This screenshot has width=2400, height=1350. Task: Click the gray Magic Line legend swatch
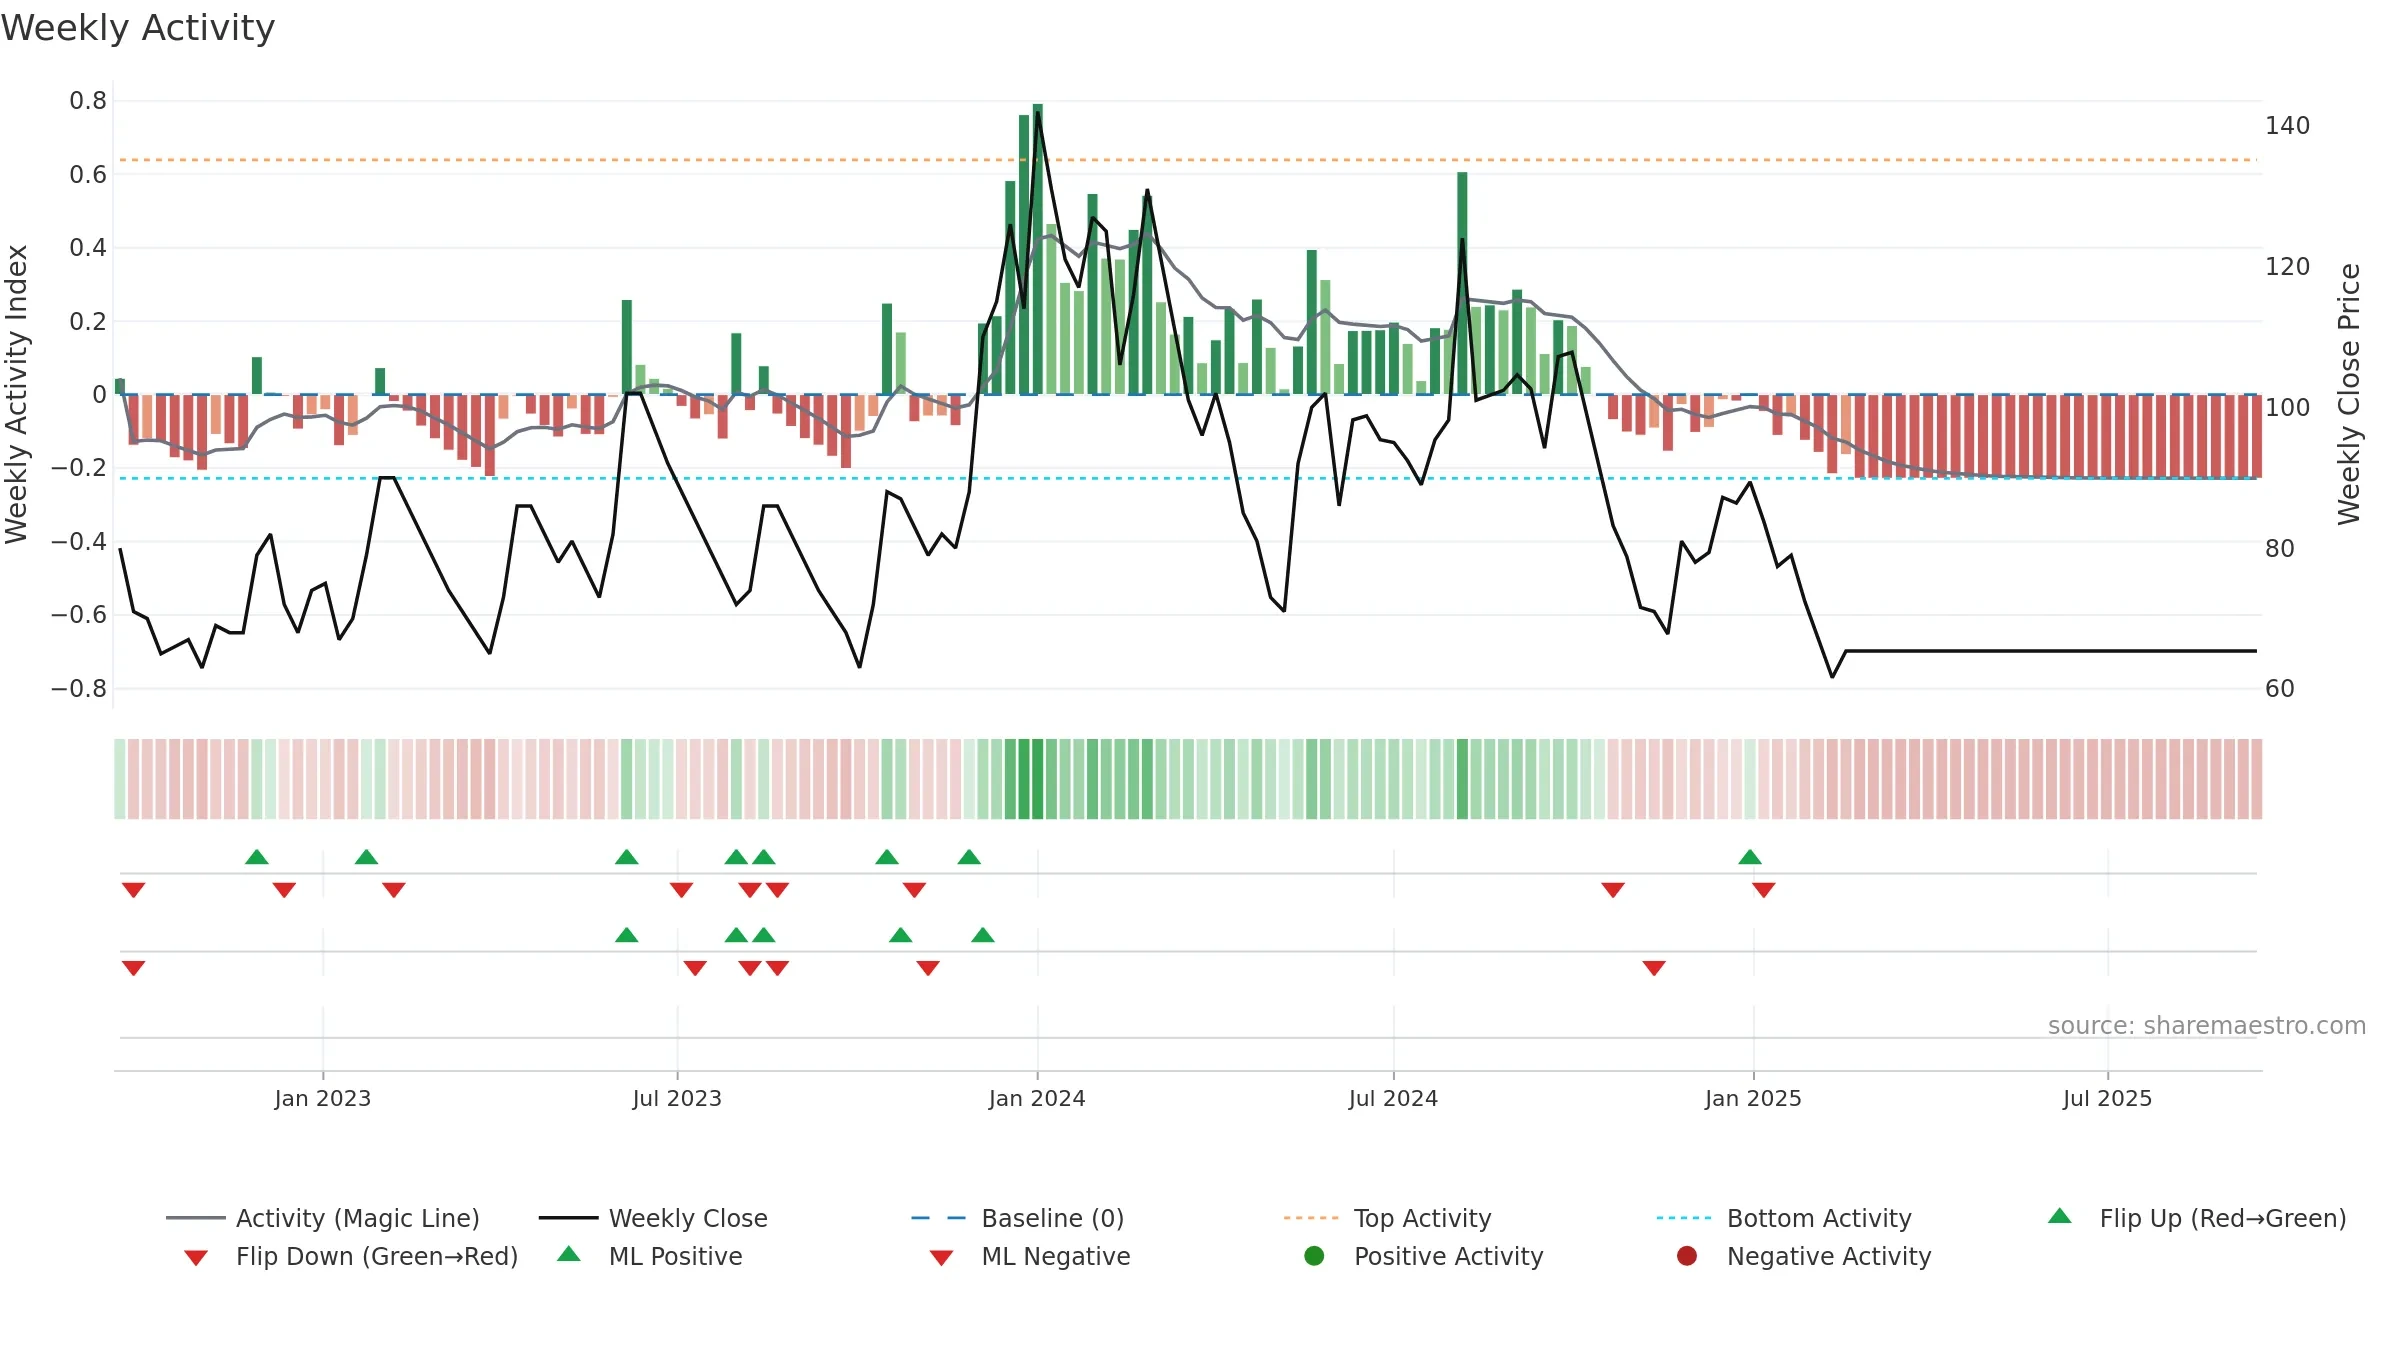point(195,1218)
